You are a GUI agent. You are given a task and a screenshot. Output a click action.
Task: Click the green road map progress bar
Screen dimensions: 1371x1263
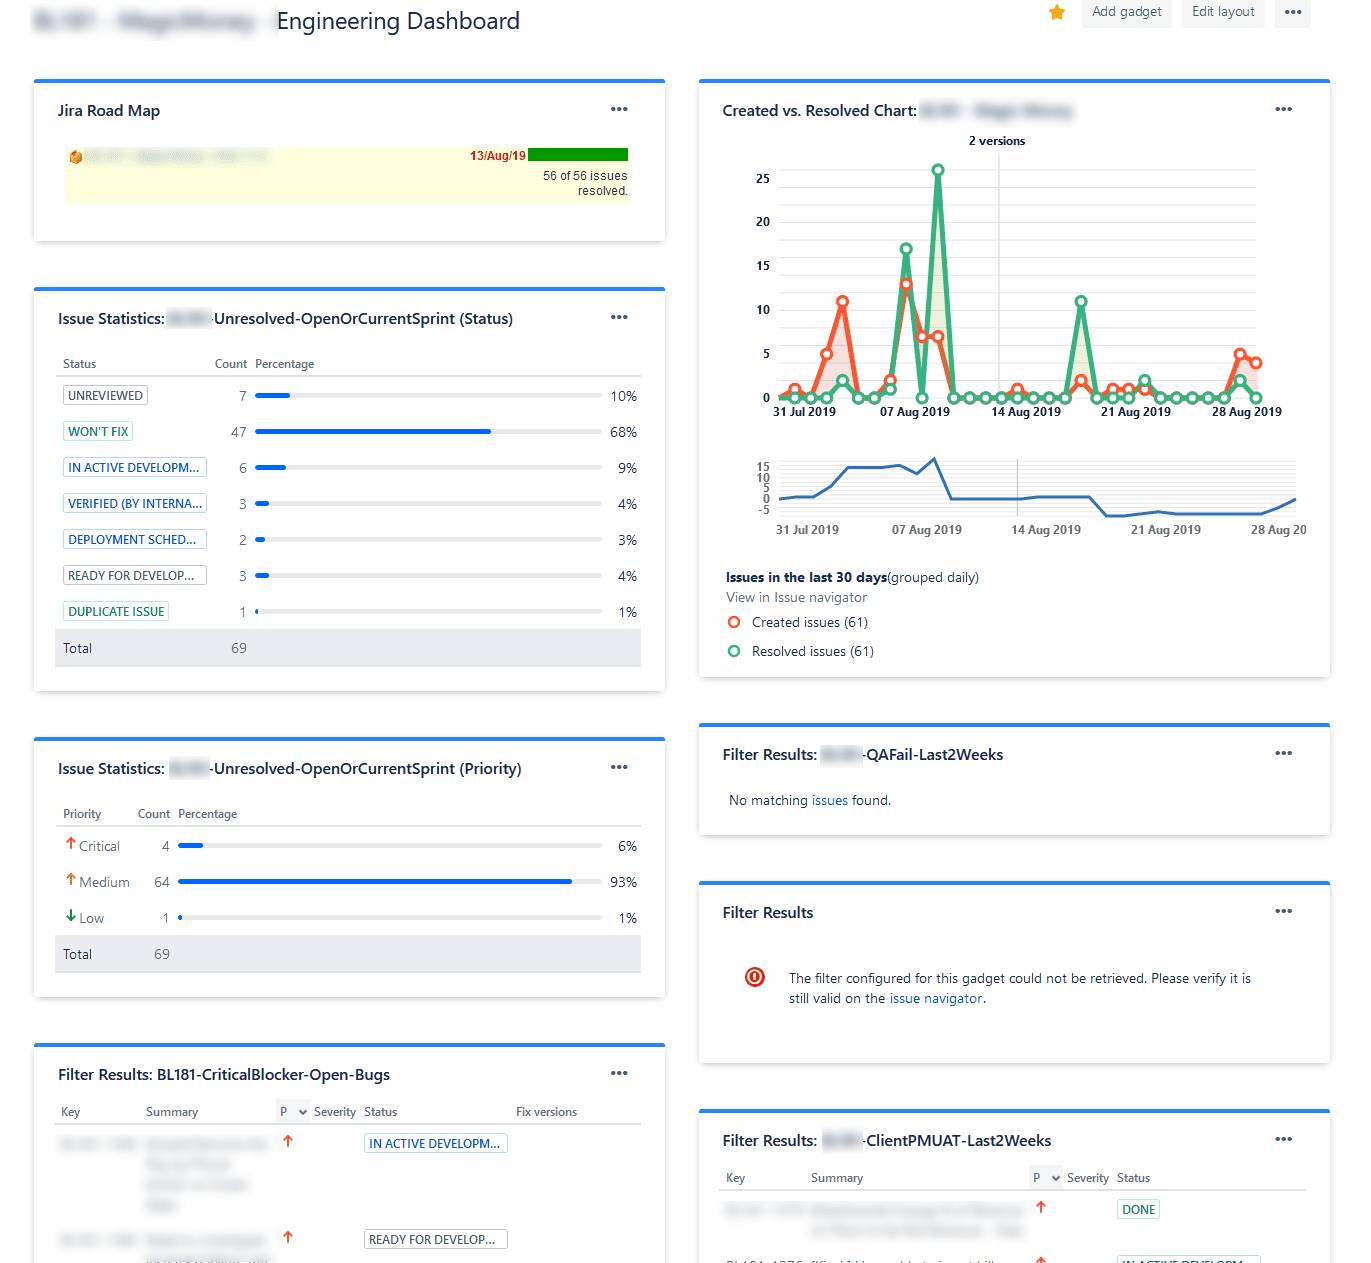point(578,154)
